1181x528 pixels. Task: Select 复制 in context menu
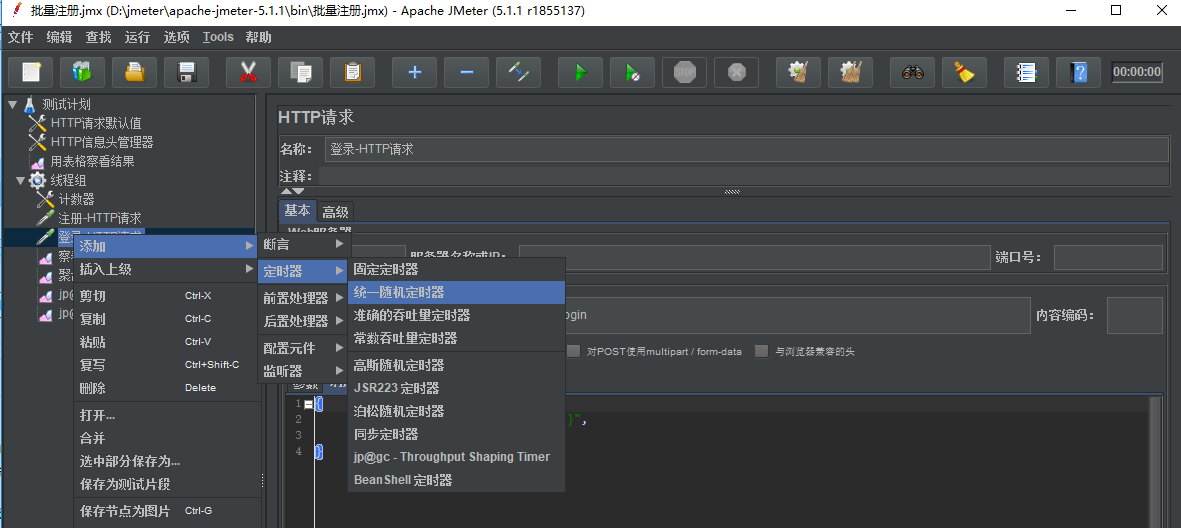[x=166, y=319]
